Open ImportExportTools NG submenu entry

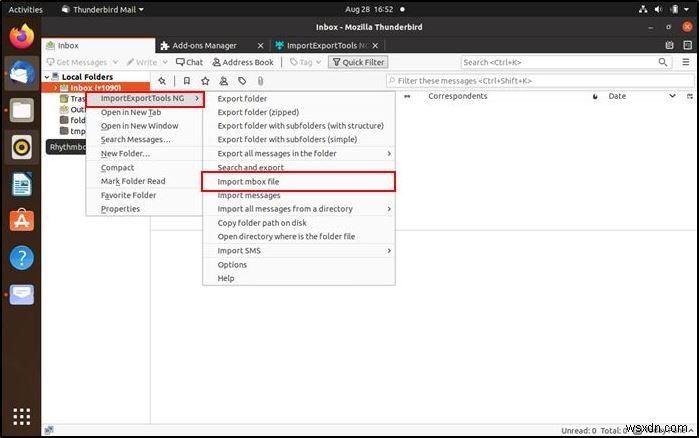point(145,98)
